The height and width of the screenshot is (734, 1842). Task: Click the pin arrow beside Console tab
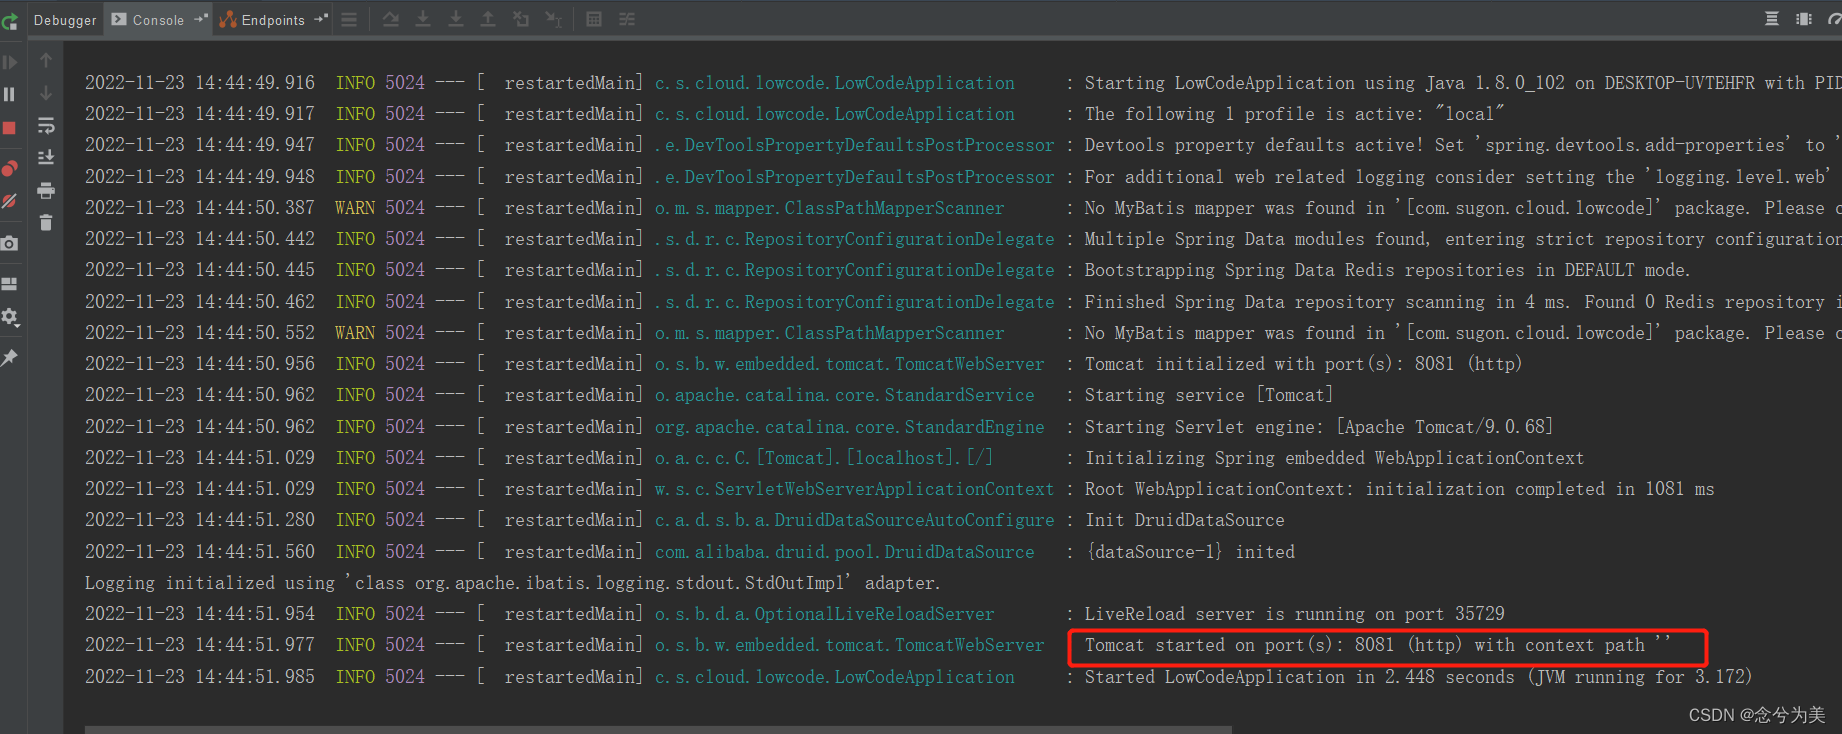pyautogui.click(x=201, y=19)
